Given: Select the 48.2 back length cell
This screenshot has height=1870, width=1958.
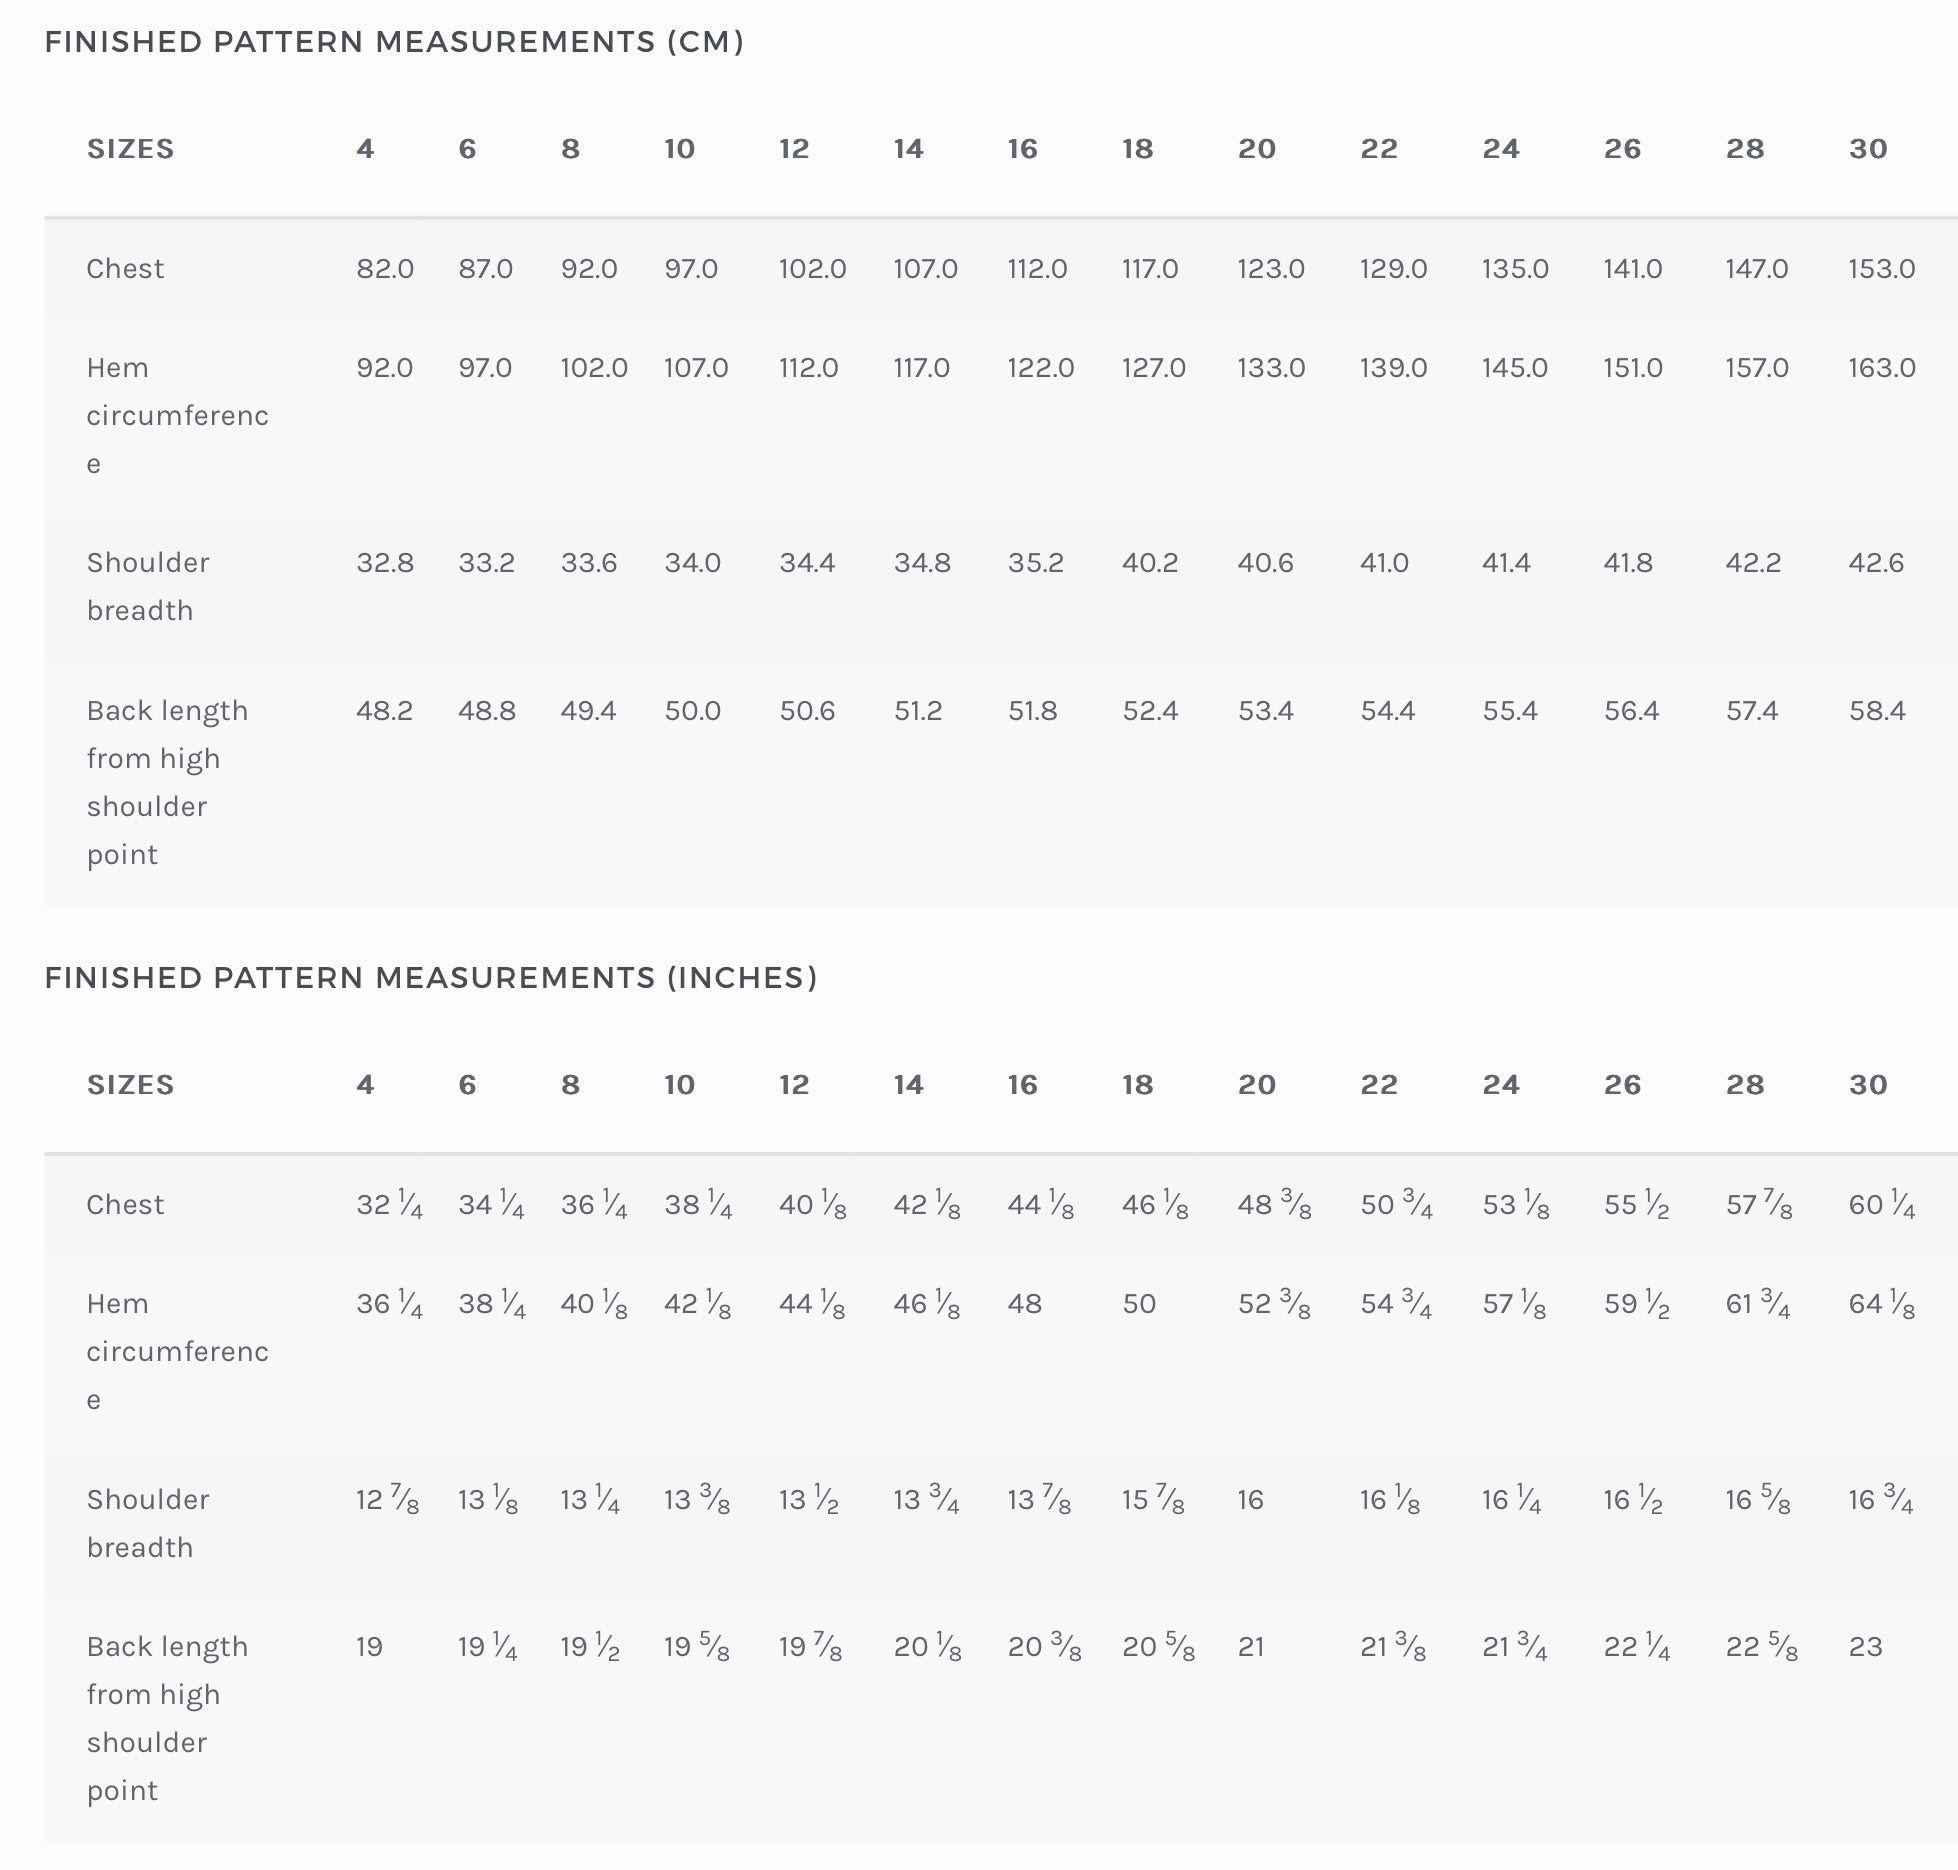Looking at the screenshot, I should point(384,711).
